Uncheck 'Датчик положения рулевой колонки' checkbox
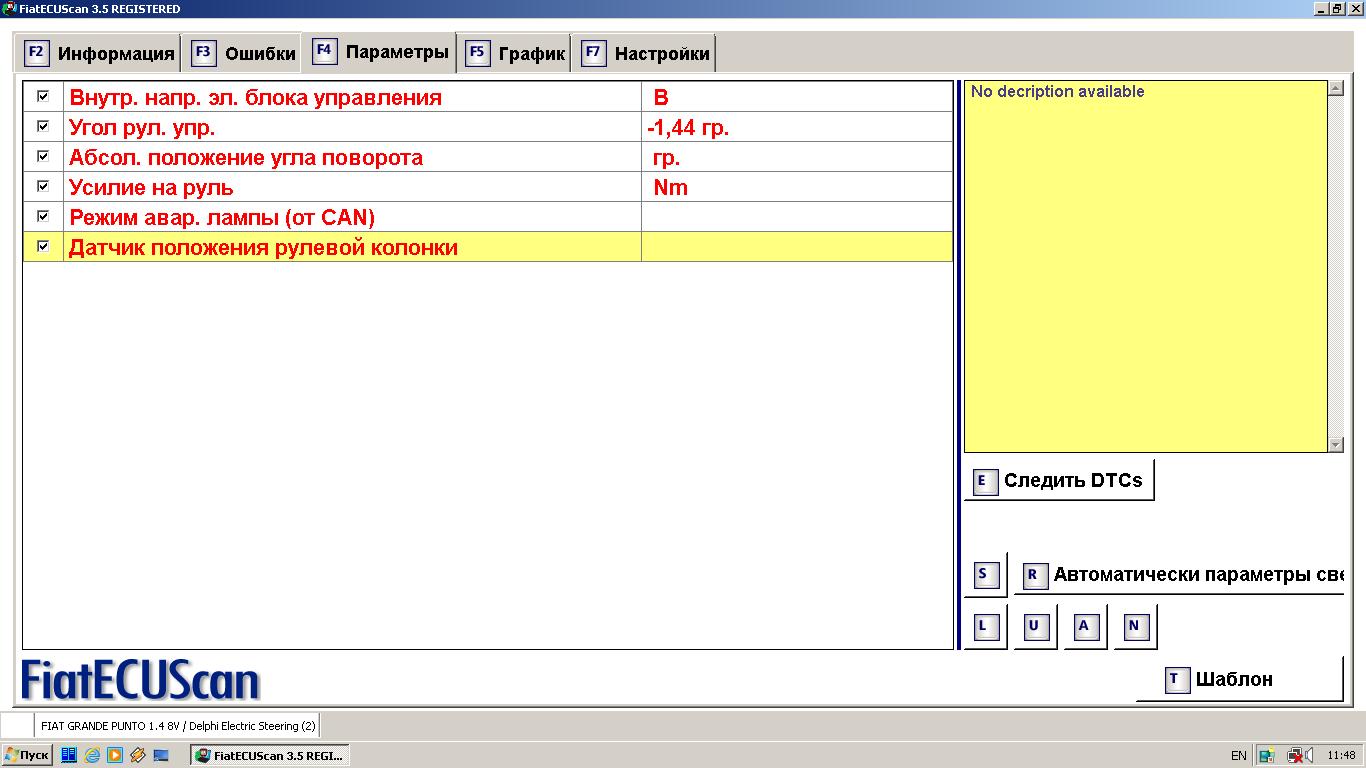The image size is (1366, 768). [43, 247]
